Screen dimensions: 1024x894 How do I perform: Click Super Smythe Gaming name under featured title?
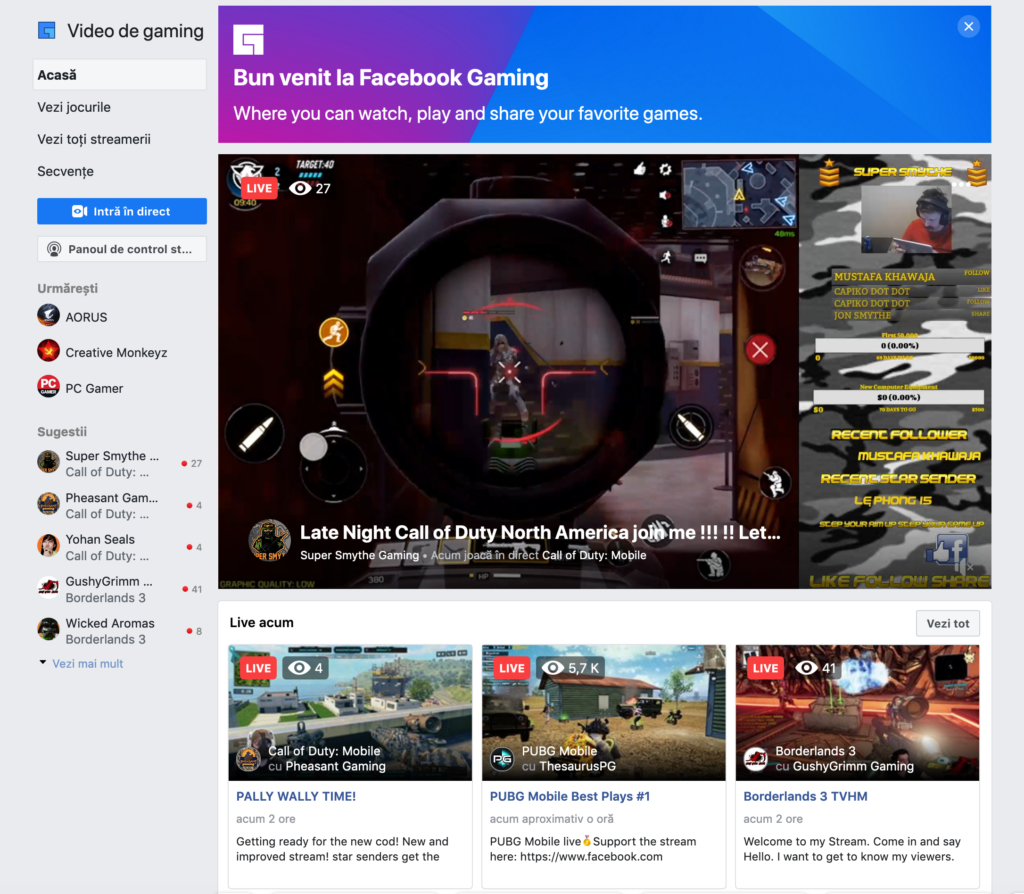[x=359, y=555]
